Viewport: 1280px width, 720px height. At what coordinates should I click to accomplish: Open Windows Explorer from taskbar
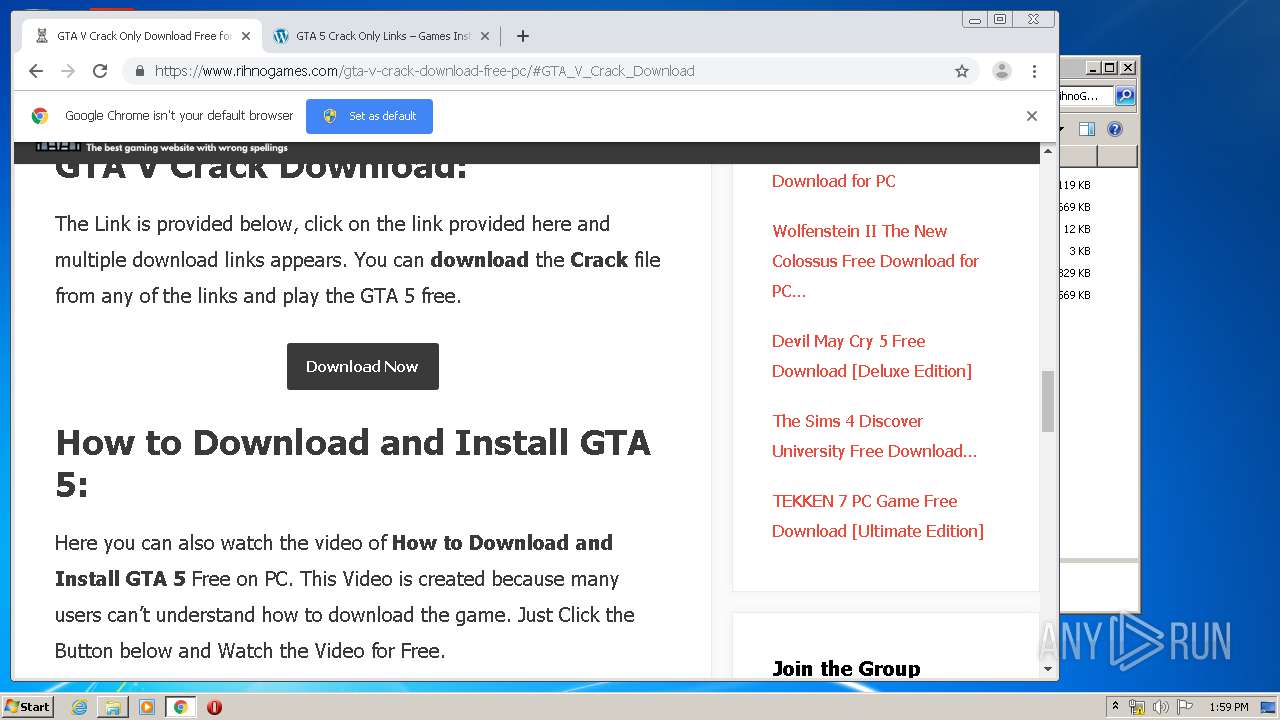pos(113,707)
